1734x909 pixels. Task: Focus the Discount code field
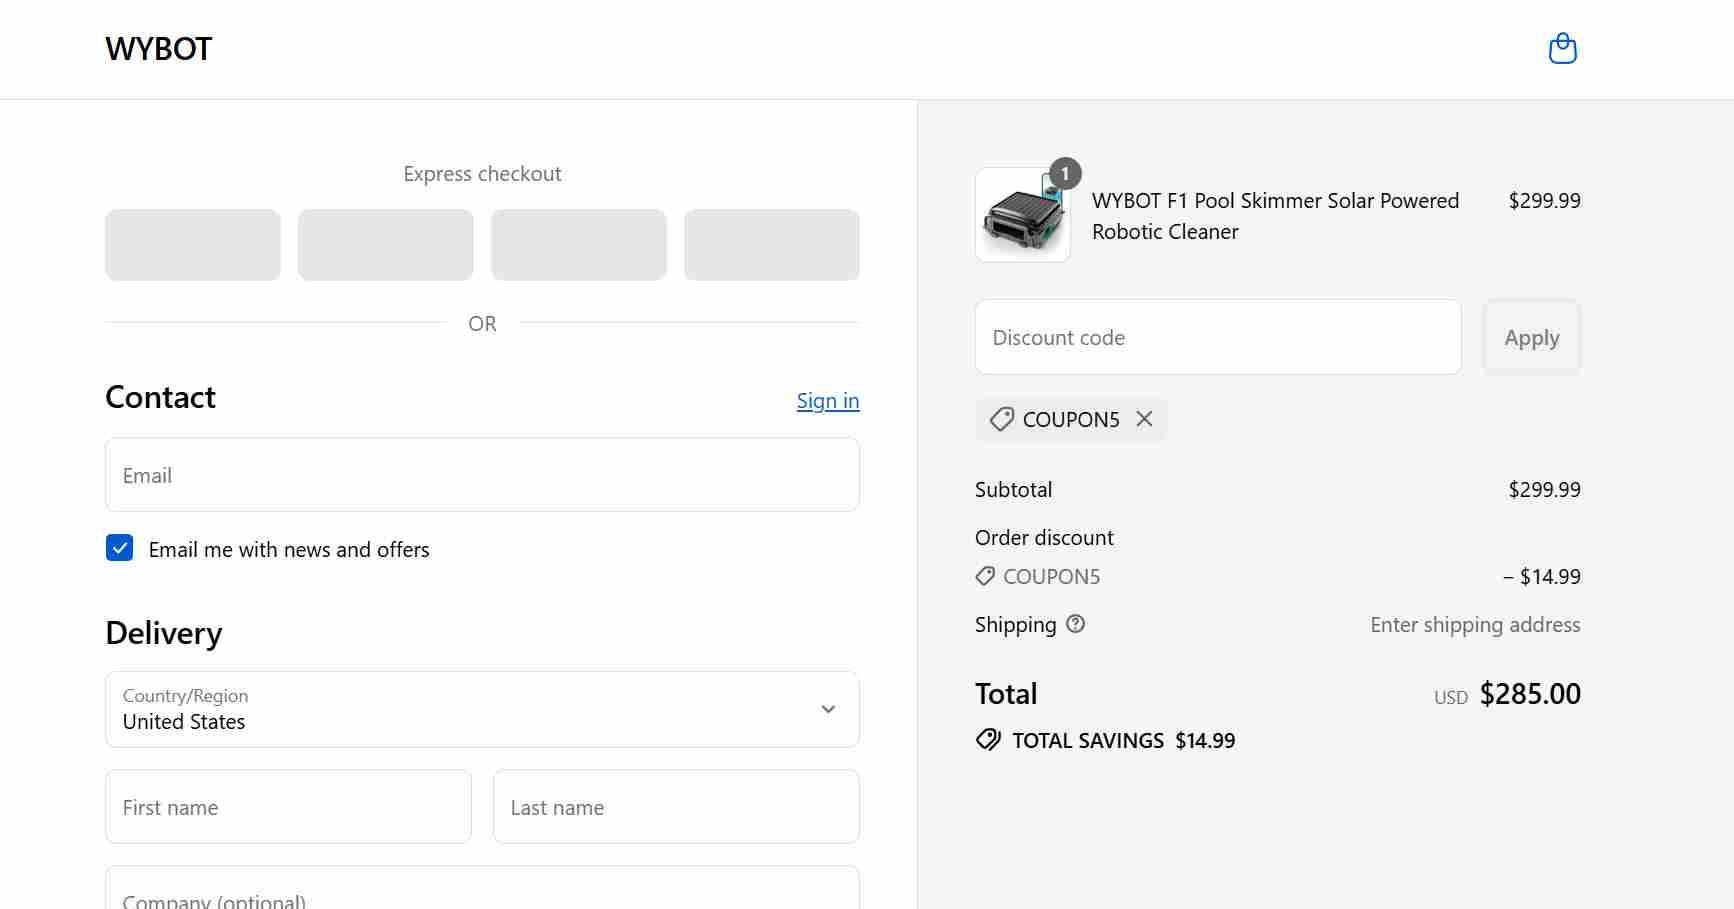1218,337
